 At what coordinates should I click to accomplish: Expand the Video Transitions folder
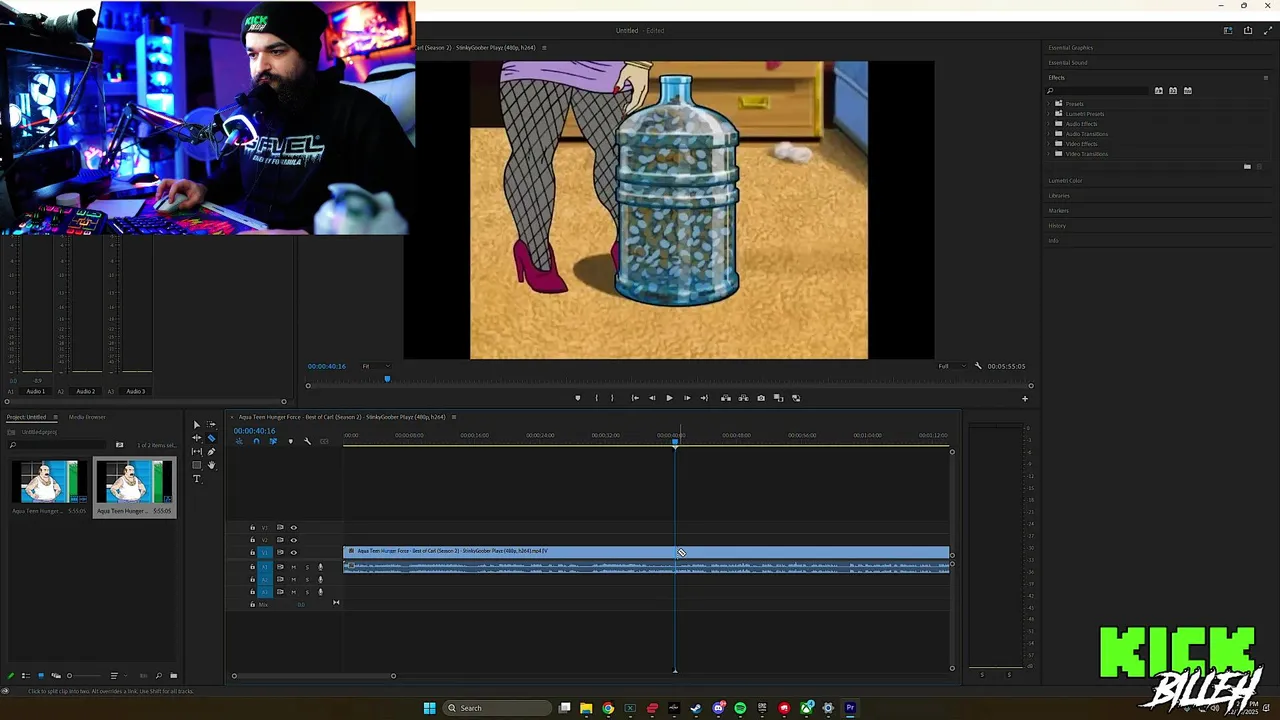tap(1049, 154)
